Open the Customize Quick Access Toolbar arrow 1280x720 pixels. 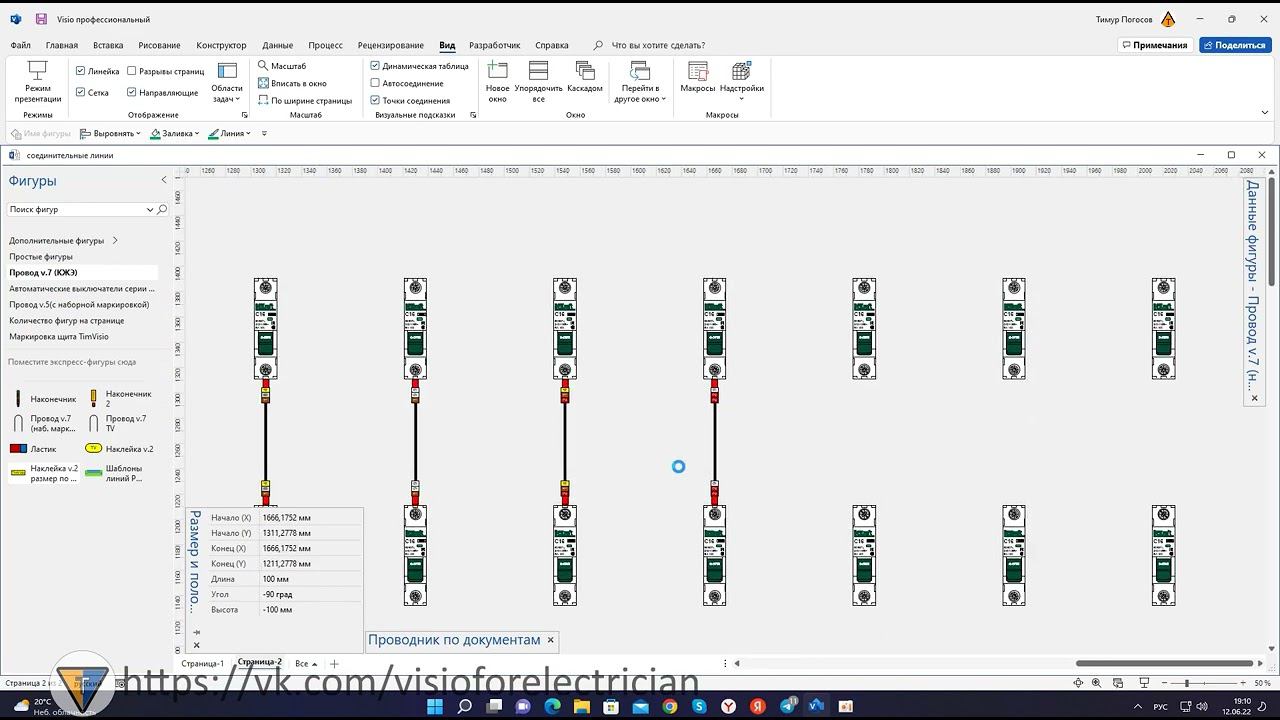(264, 133)
